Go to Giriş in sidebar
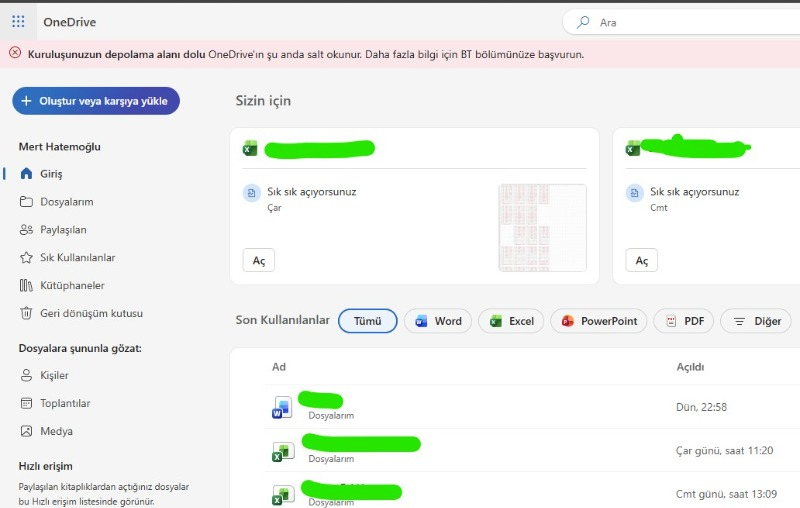 [x=51, y=174]
